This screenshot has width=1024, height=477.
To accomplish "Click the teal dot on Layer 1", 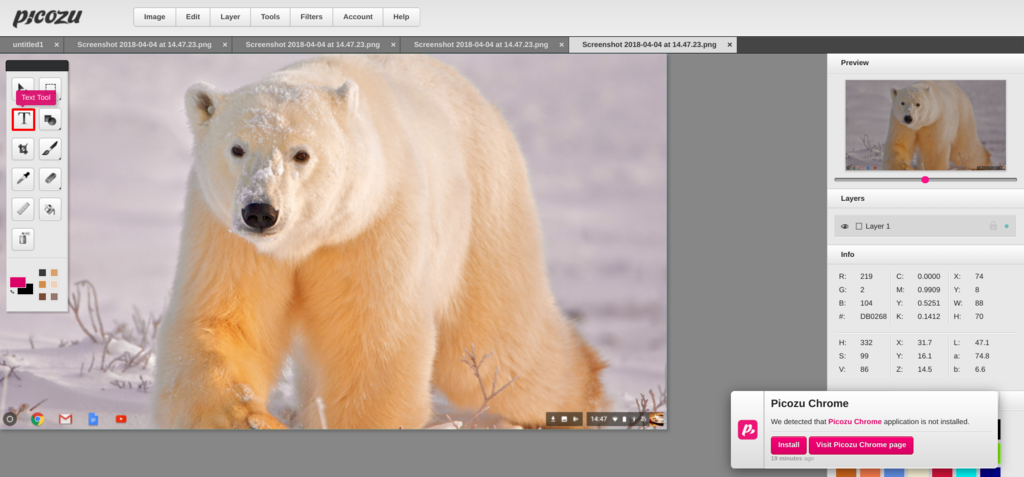I will click(x=1006, y=226).
